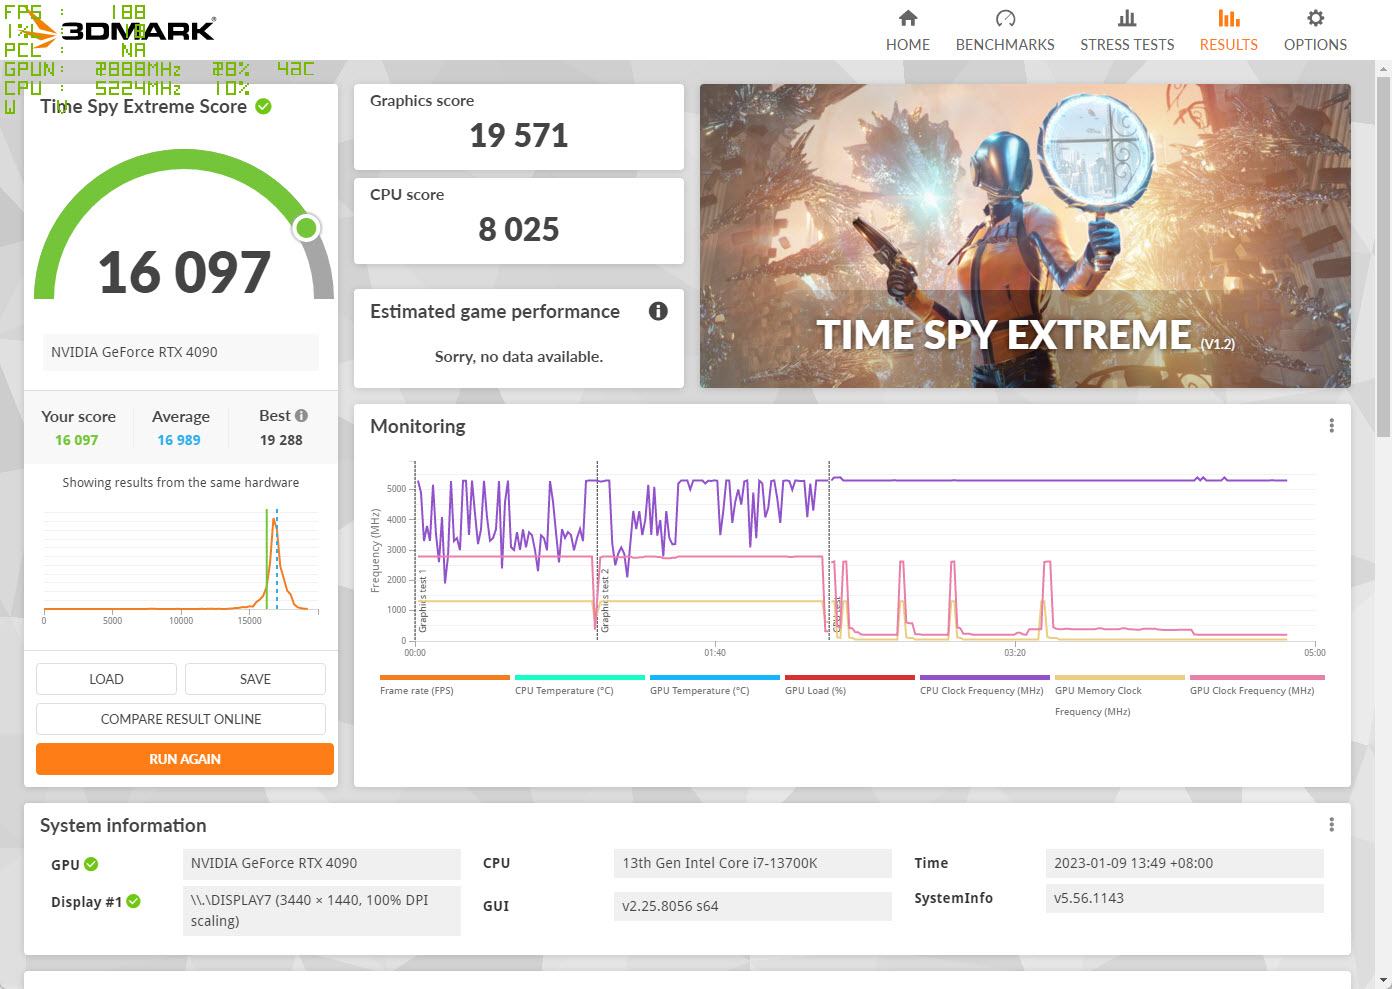Click COMPARE RESULT ONLINE
The image size is (1392, 989).
pyautogui.click(x=180, y=718)
